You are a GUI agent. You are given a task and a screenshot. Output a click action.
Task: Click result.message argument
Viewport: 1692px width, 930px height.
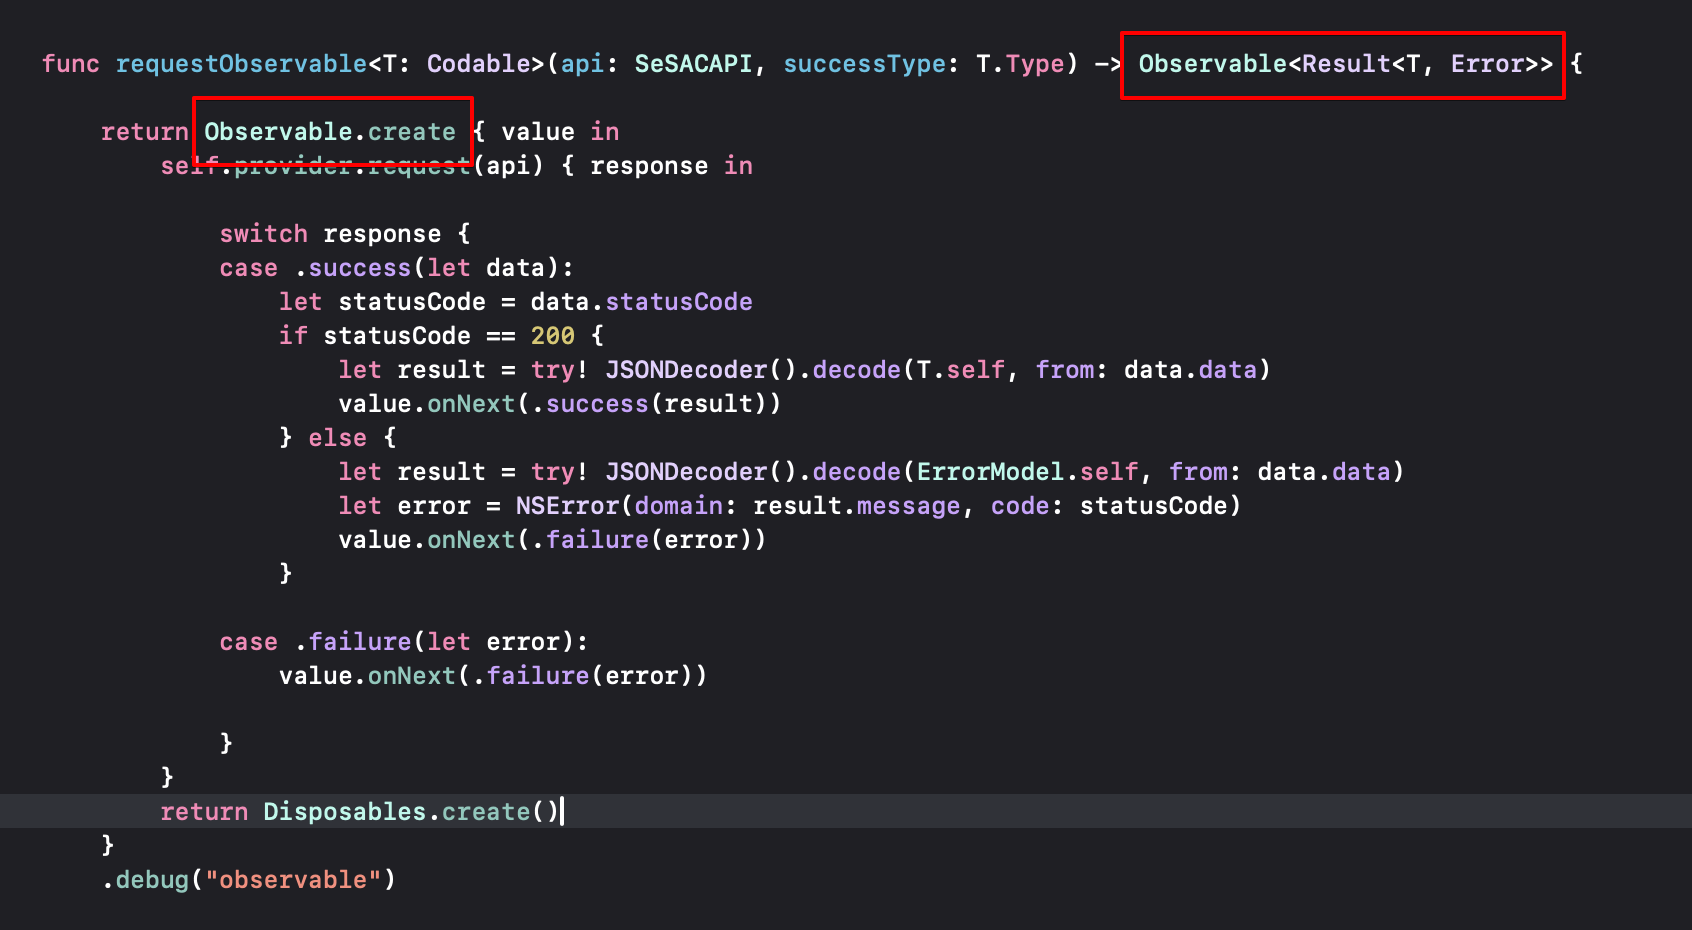[856, 506]
